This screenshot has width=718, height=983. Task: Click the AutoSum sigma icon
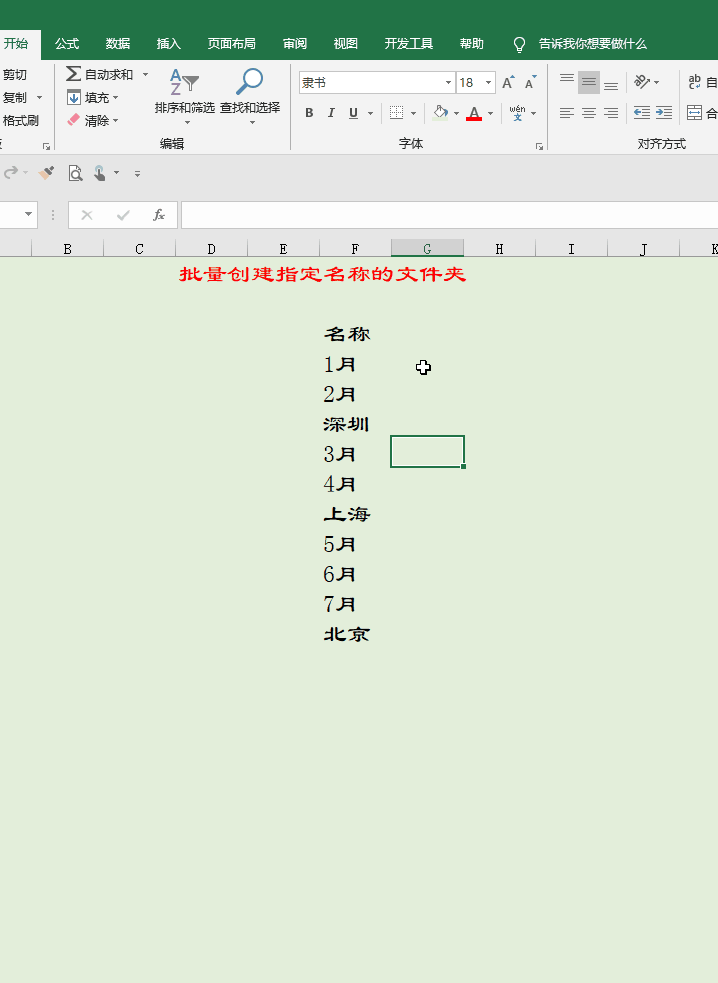pos(73,74)
